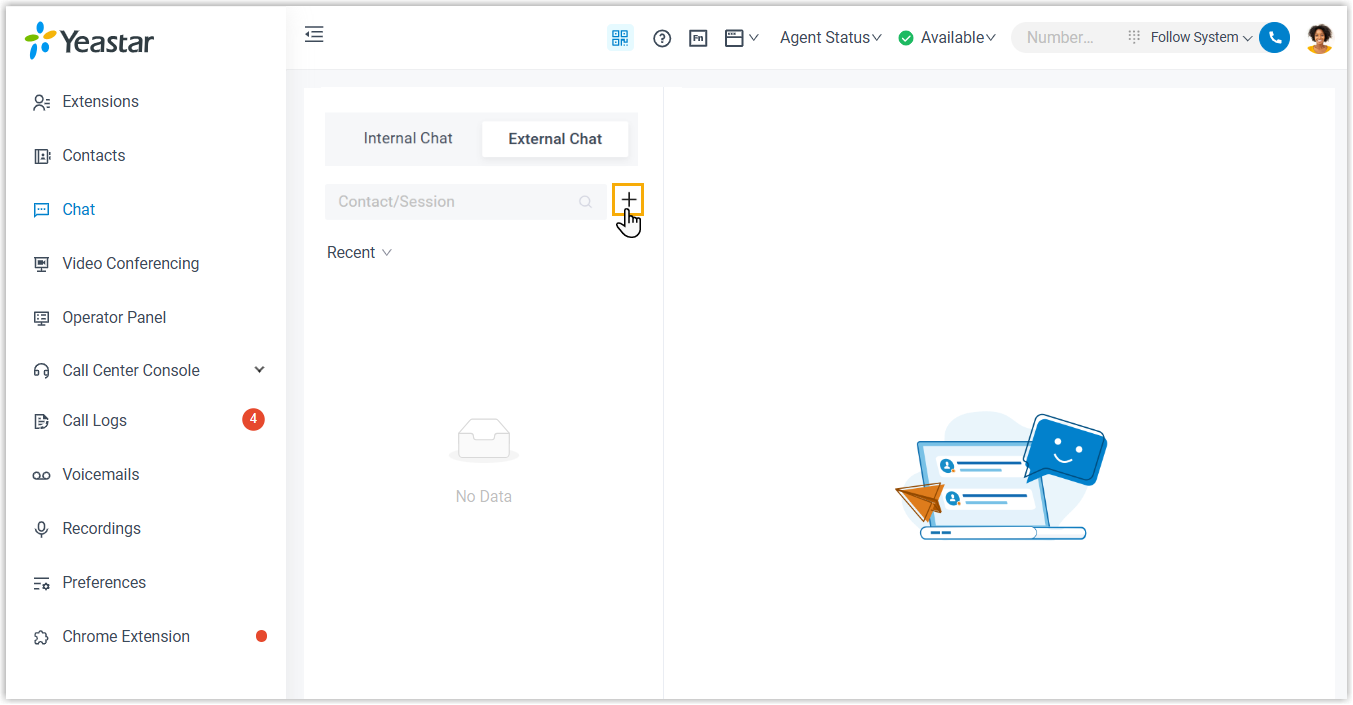Expand the Call Center Console submenu
Viewport: 1353px width, 705px height.
(x=259, y=370)
